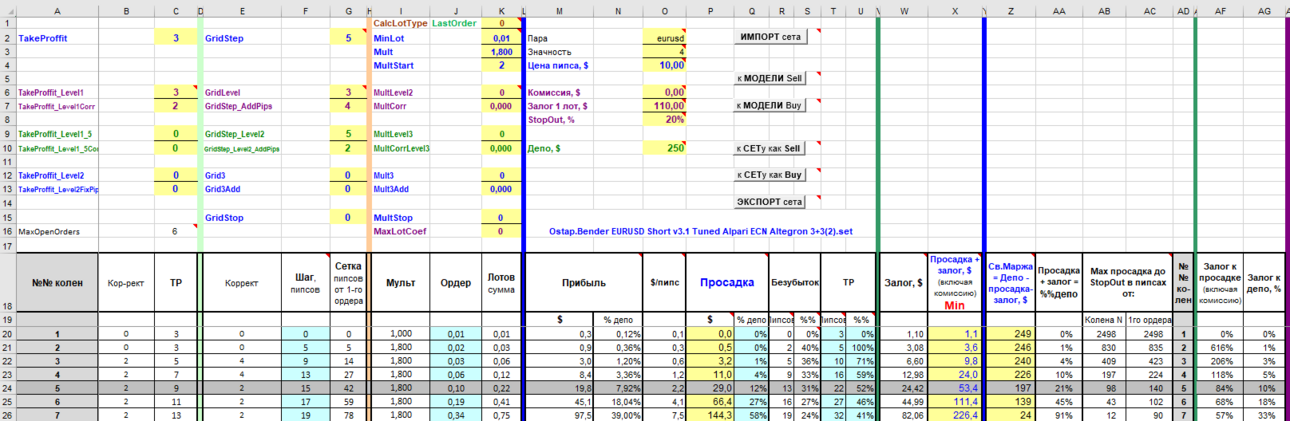Image resolution: width=1290 pixels, height=421 pixels.
Task: Click the №№ колен table header
Action: coord(56,283)
